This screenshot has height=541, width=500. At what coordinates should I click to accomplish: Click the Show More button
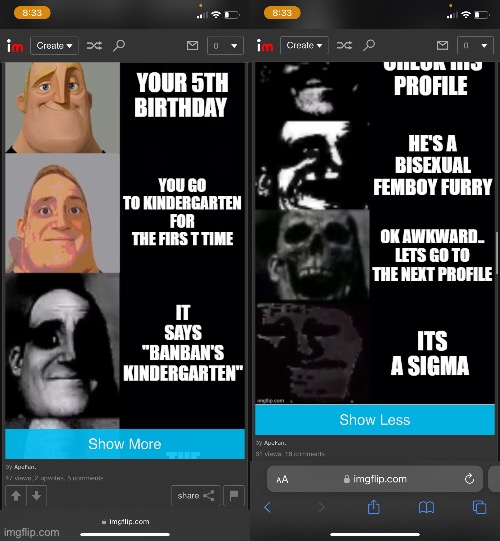coord(125,444)
